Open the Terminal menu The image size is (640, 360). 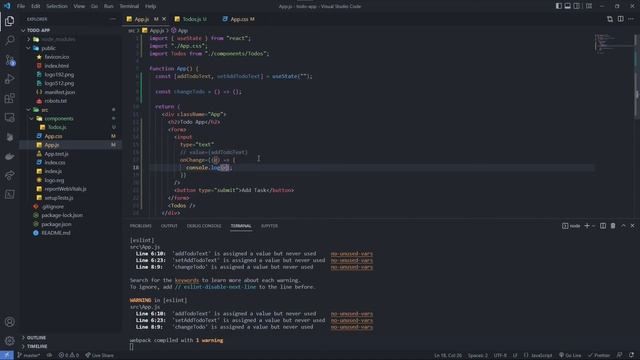pyautogui.click(x=129, y=6)
